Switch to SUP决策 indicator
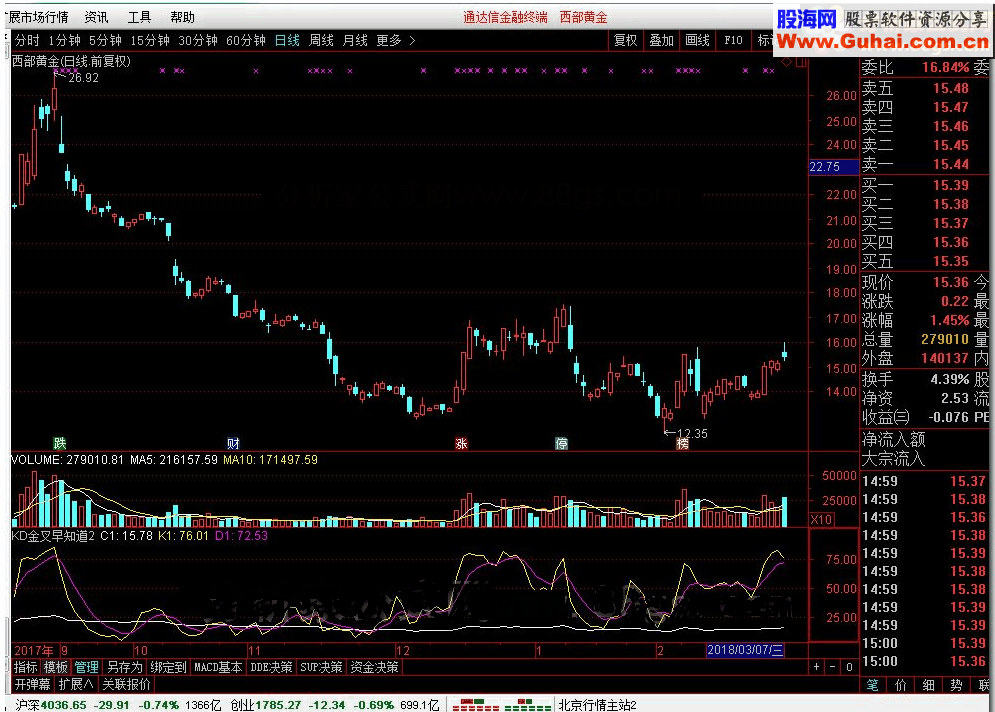The width and height of the screenshot is (995, 712). [321, 667]
